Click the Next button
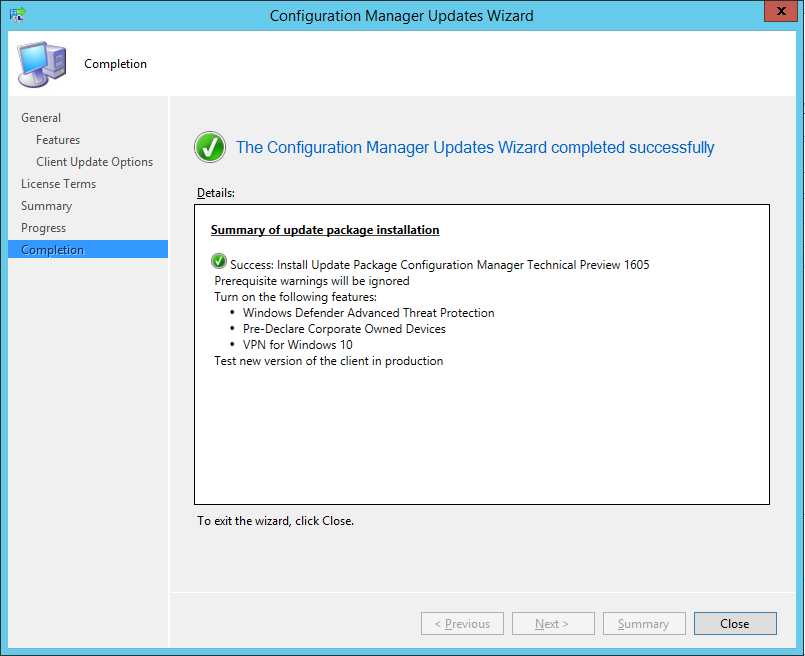The image size is (805, 656). [553, 624]
